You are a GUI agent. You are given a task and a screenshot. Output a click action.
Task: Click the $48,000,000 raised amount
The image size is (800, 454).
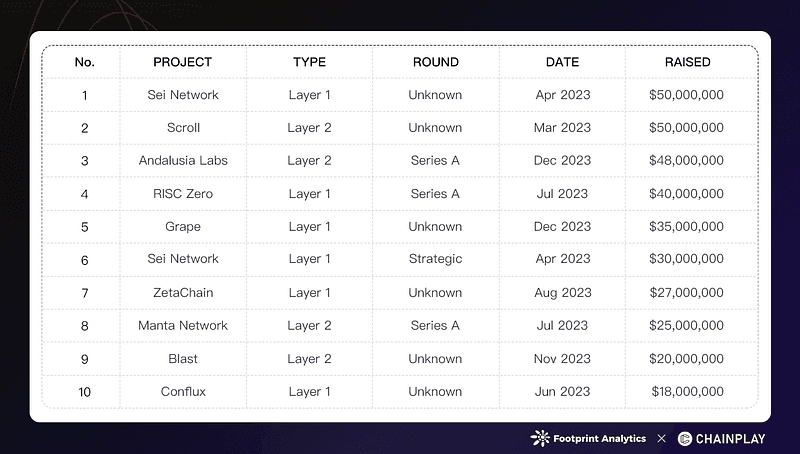[x=686, y=160]
